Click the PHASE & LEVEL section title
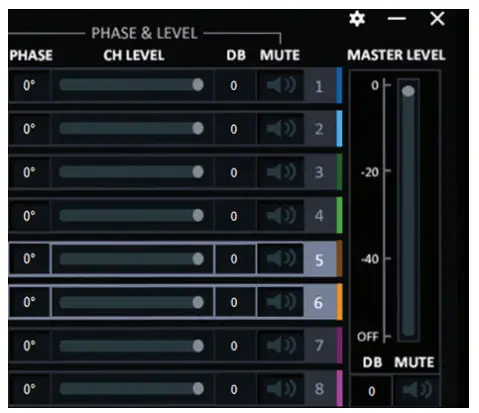The width and height of the screenshot is (479, 413). tap(144, 33)
